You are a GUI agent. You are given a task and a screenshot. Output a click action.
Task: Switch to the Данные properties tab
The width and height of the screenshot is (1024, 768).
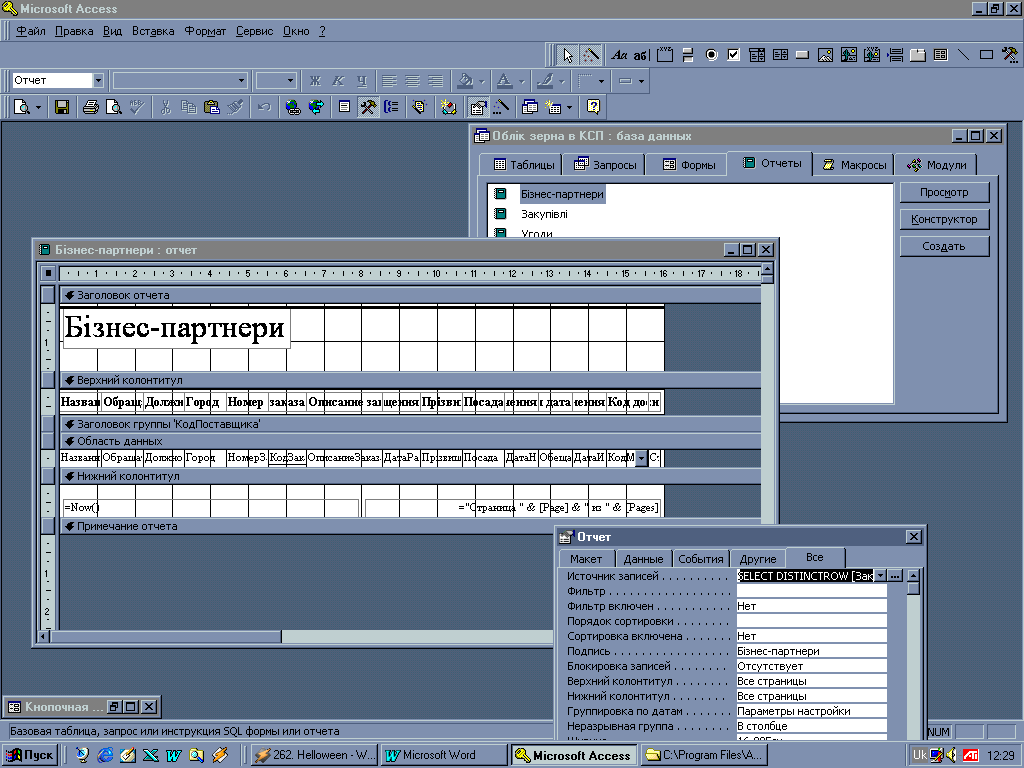(x=643, y=559)
